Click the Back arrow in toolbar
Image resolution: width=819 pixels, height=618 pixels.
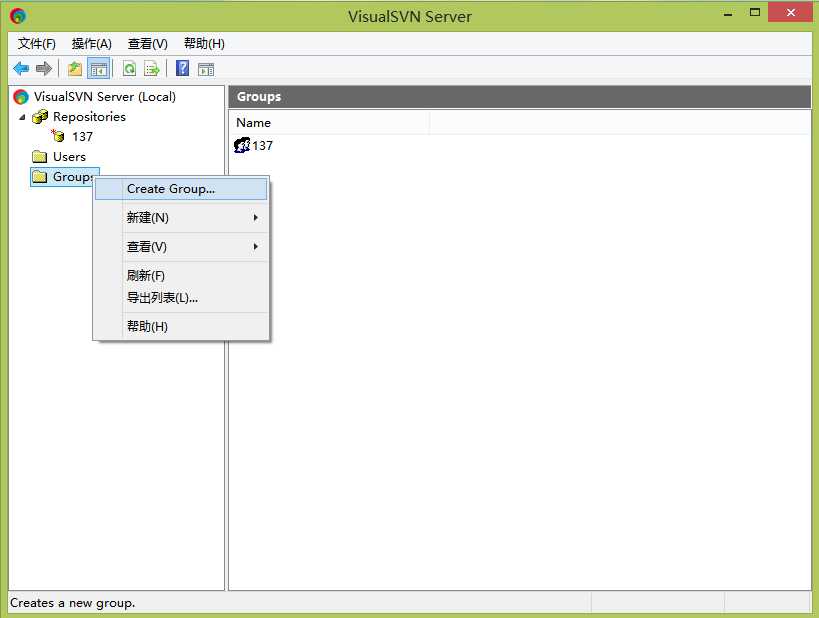pos(21,68)
